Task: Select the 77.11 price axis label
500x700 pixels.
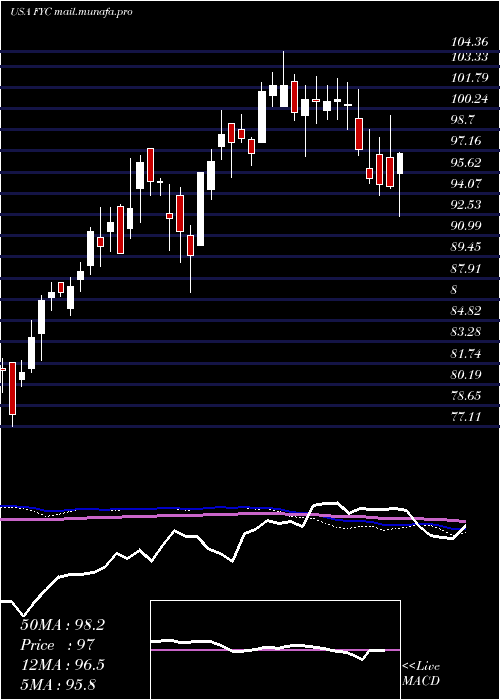Action: pos(467,417)
